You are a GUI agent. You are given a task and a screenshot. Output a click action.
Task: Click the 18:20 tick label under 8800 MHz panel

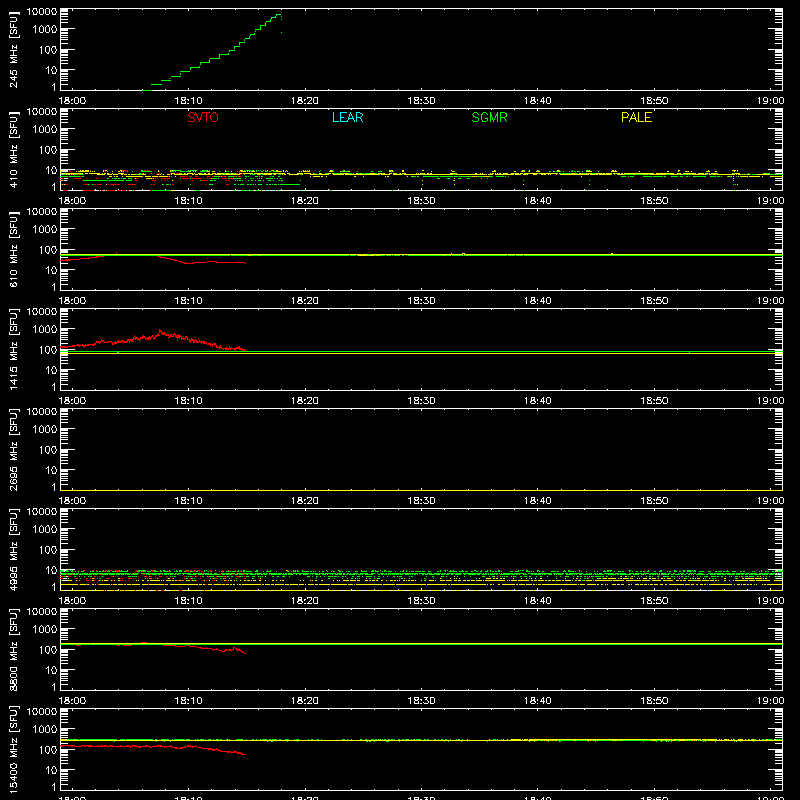coord(305,701)
